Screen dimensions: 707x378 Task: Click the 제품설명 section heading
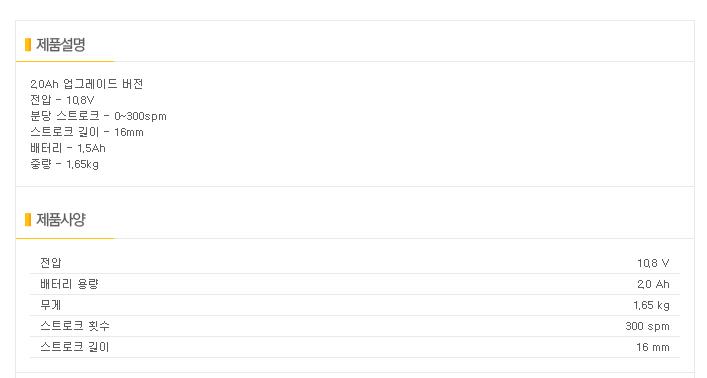[x=60, y=45]
